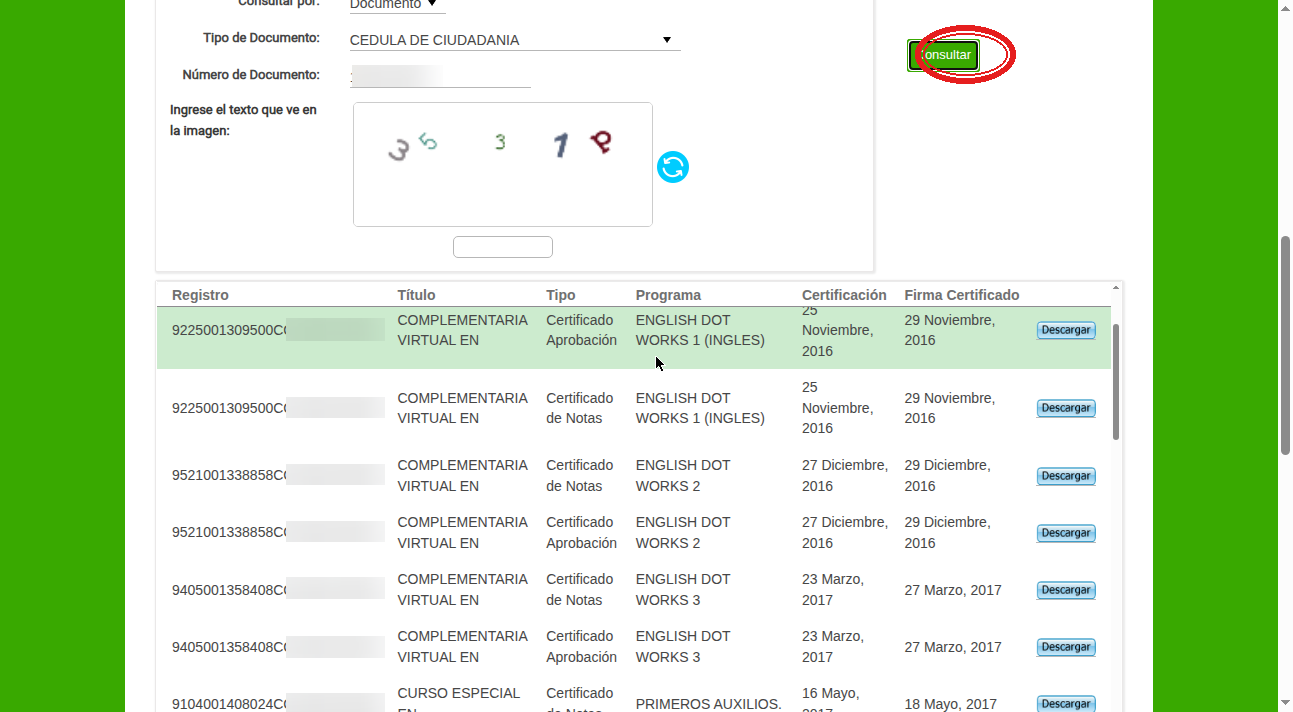Viewport: 1293px width, 712px height.
Task: Download English Dot Works 2 Certificado de Notas
Action: click(1066, 476)
